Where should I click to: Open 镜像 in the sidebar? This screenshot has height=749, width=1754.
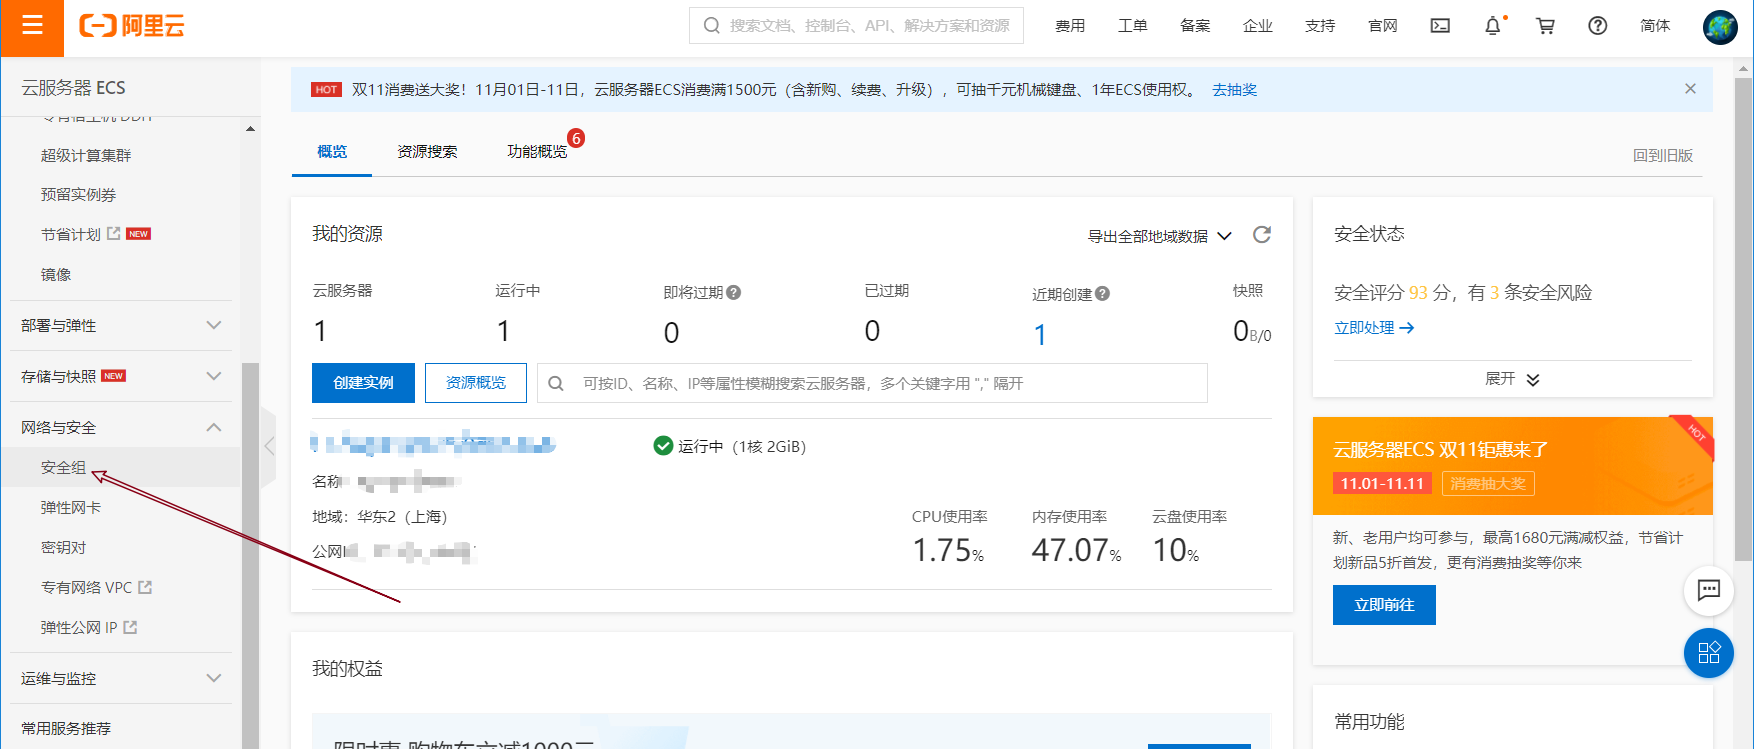click(x=56, y=275)
